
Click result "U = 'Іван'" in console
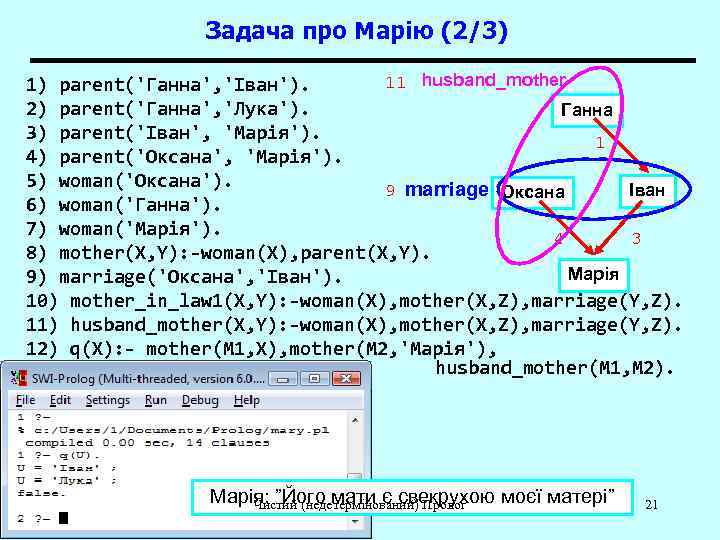(x=67, y=468)
